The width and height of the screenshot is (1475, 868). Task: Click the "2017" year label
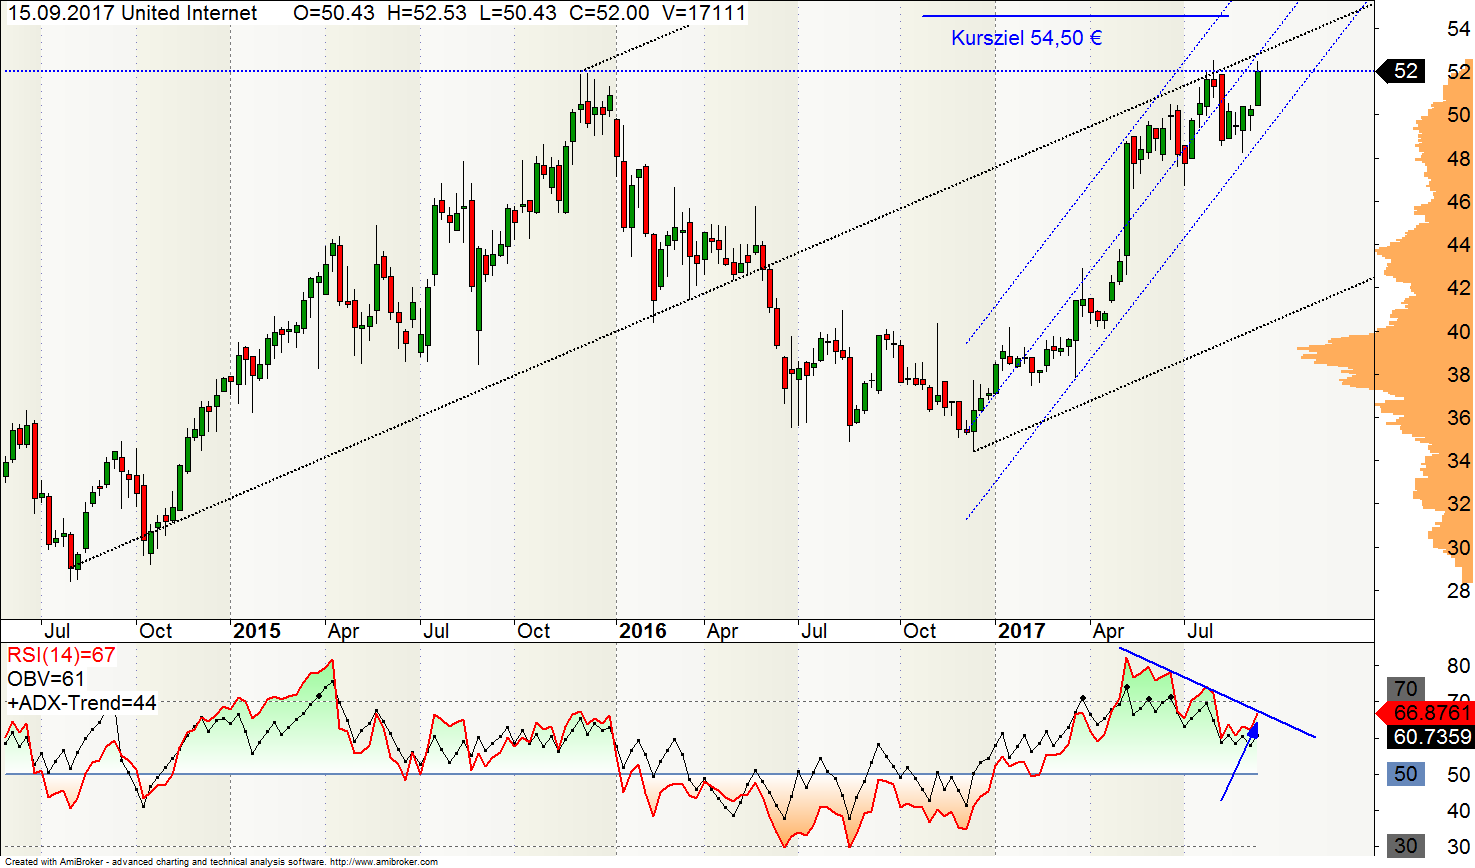[x=1021, y=631]
